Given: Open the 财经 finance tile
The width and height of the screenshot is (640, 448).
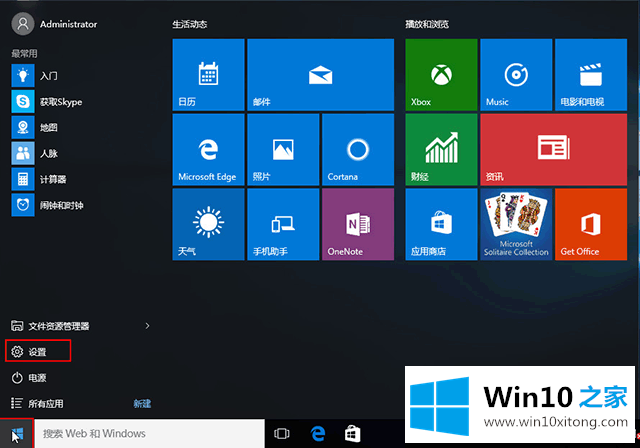Looking at the screenshot, I should pos(441,149).
